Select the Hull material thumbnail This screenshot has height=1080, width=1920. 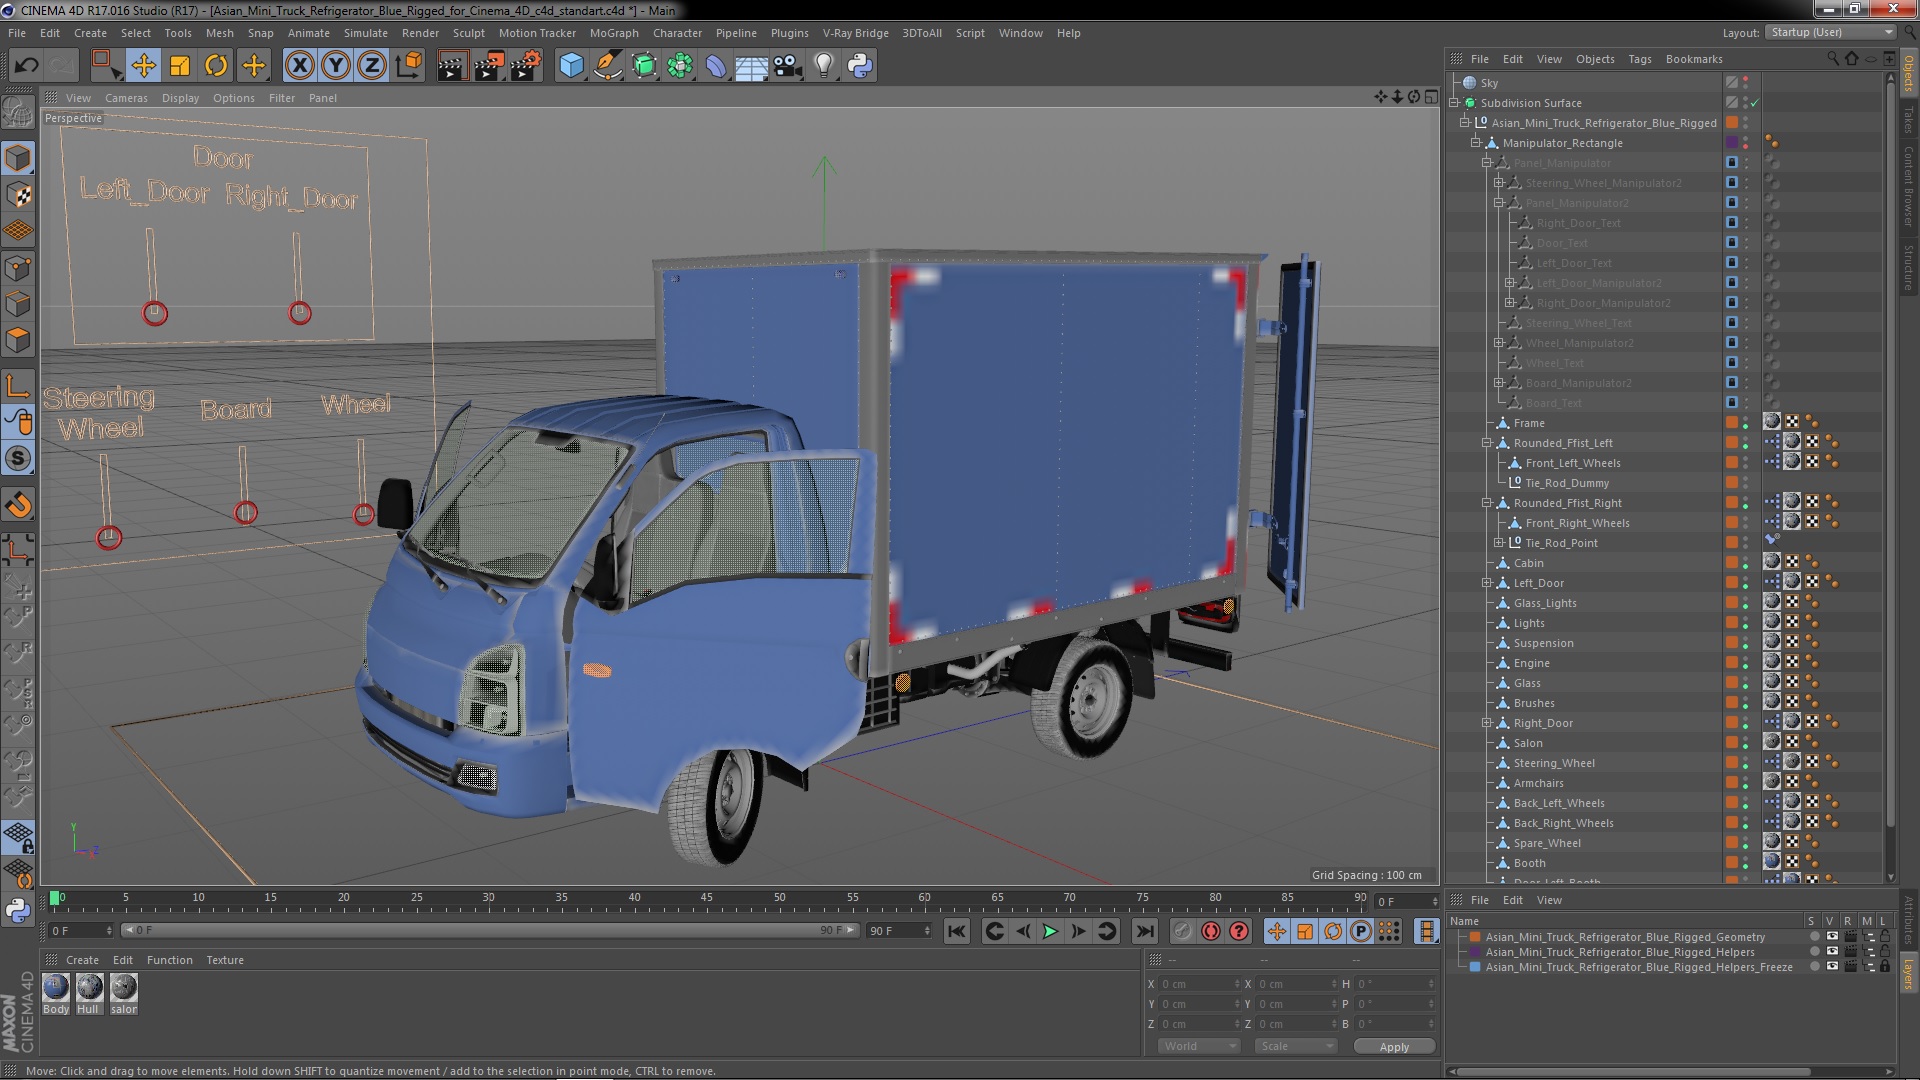point(89,988)
